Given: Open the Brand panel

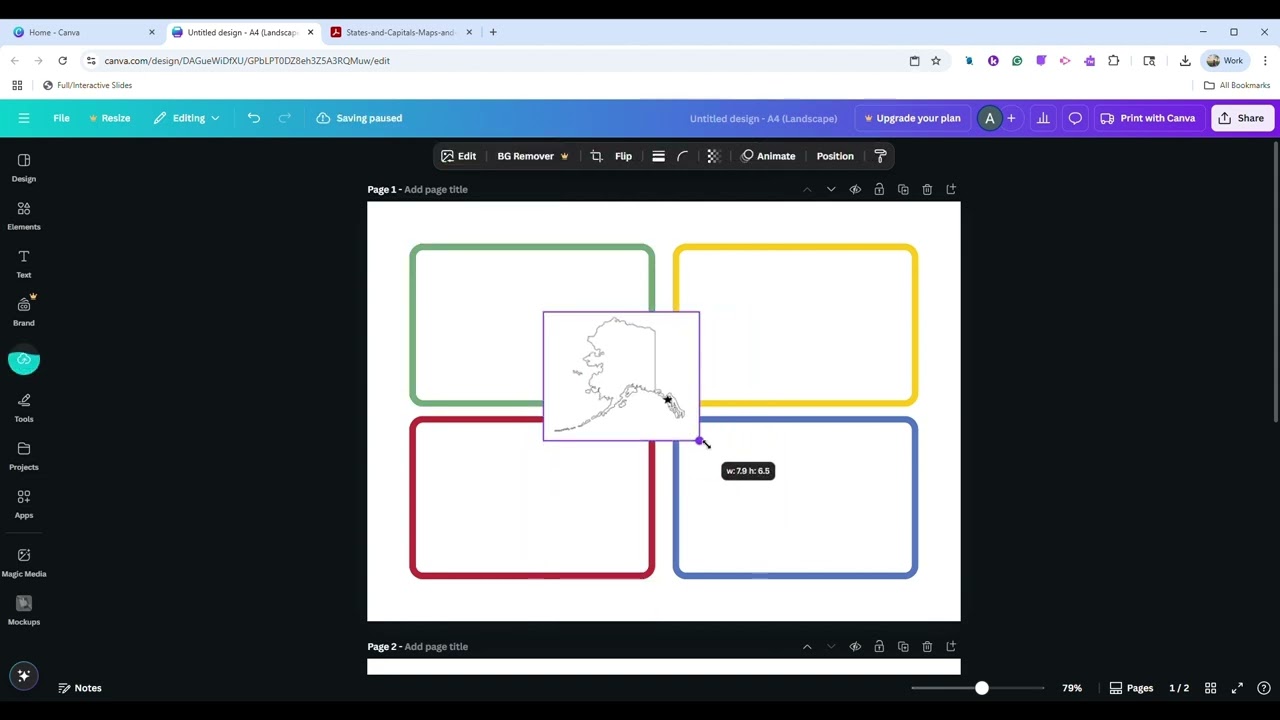Looking at the screenshot, I should pyautogui.click(x=24, y=312).
